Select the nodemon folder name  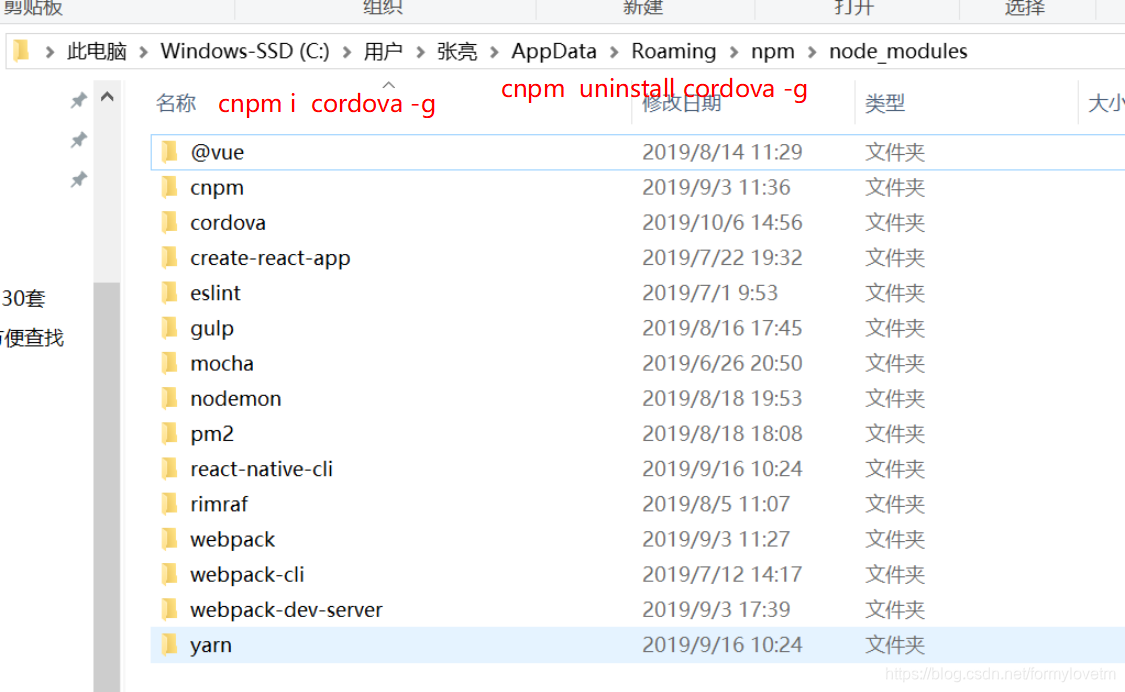(x=235, y=398)
